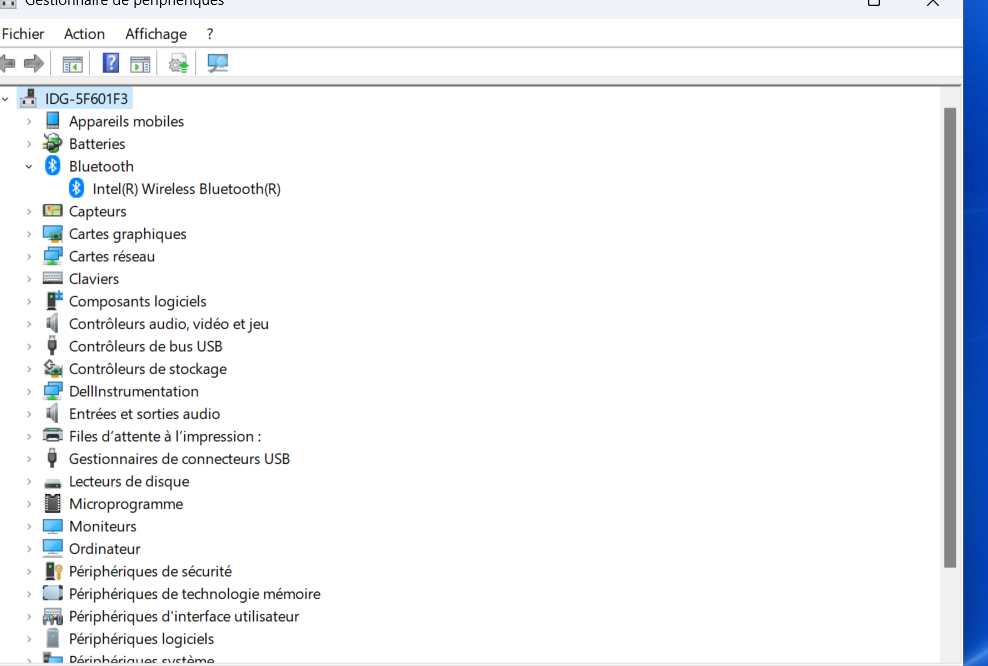Click the Lecteurs de disque drive icon
The width and height of the screenshot is (988, 666).
tap(52, 483)
